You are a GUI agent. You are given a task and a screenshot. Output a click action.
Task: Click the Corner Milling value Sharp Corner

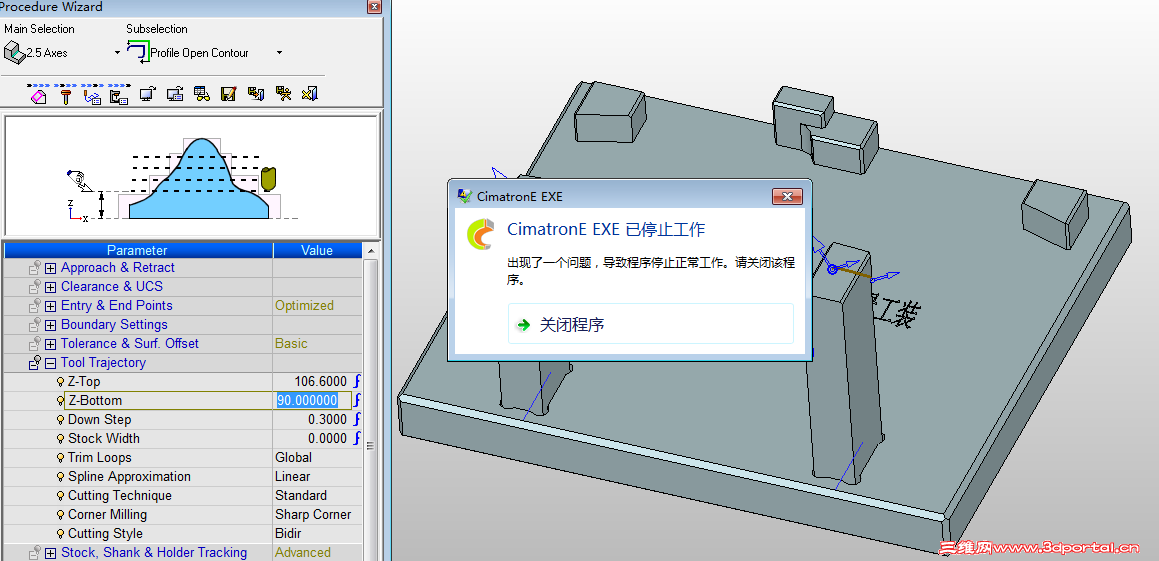pyautogui.click(x=313, y=514)
